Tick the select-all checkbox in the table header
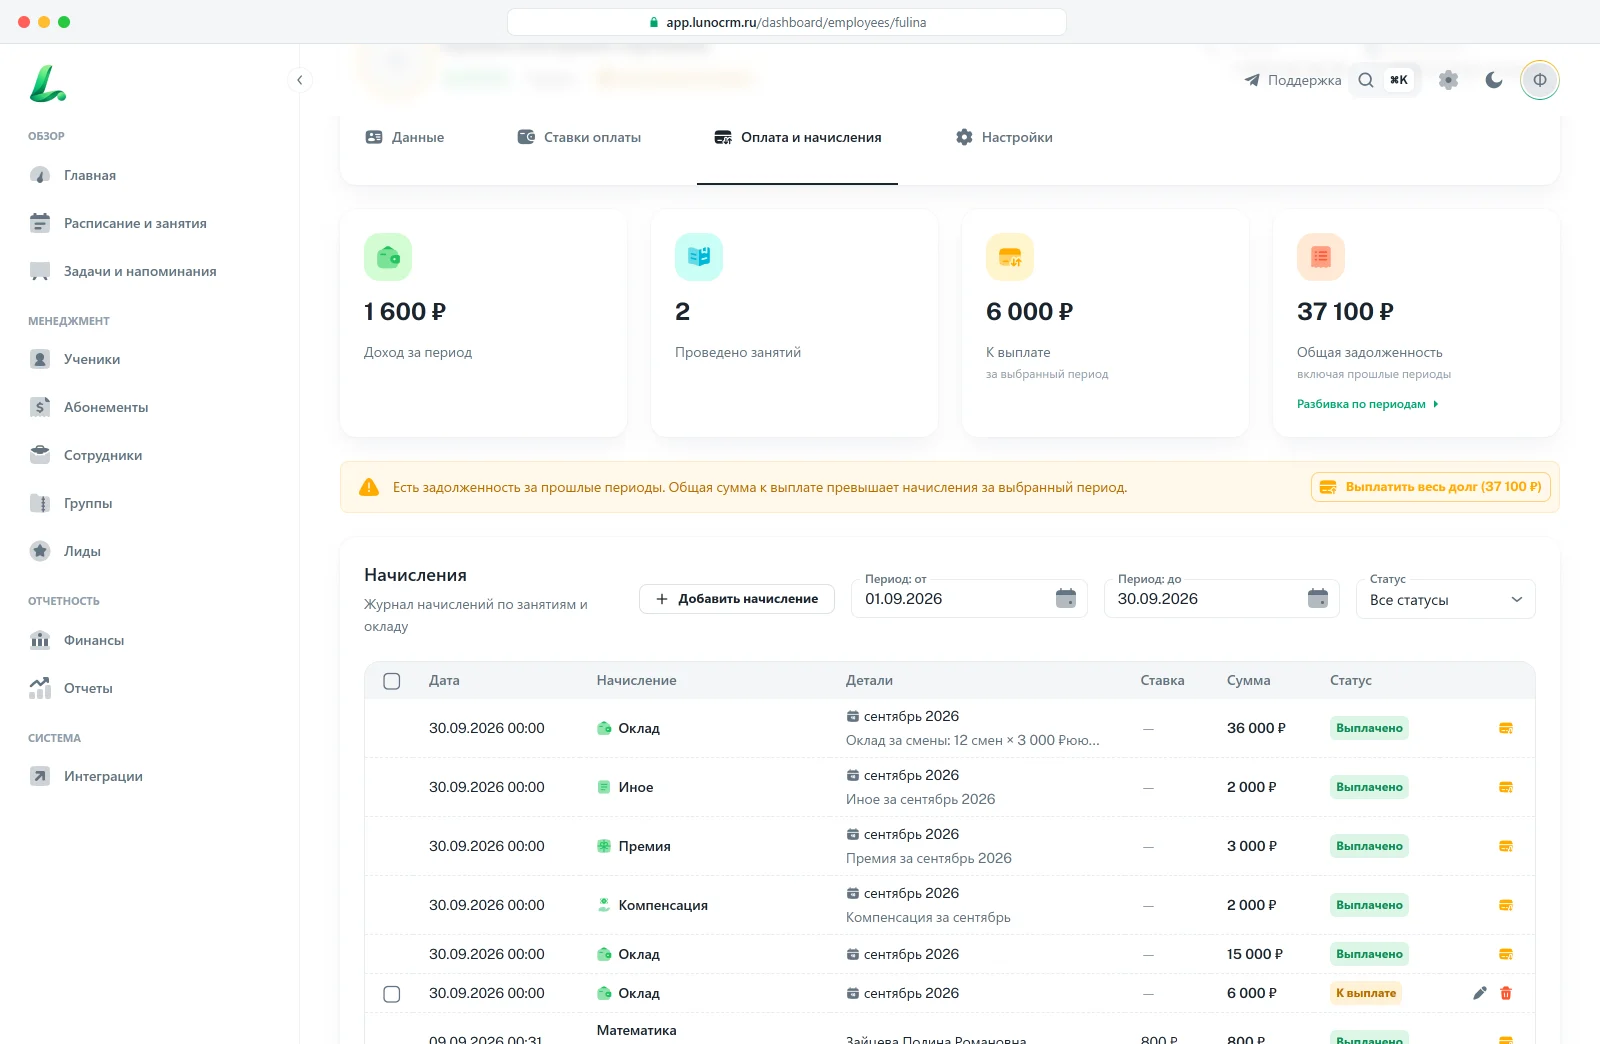1600x1044 pixels. [392, 681]
